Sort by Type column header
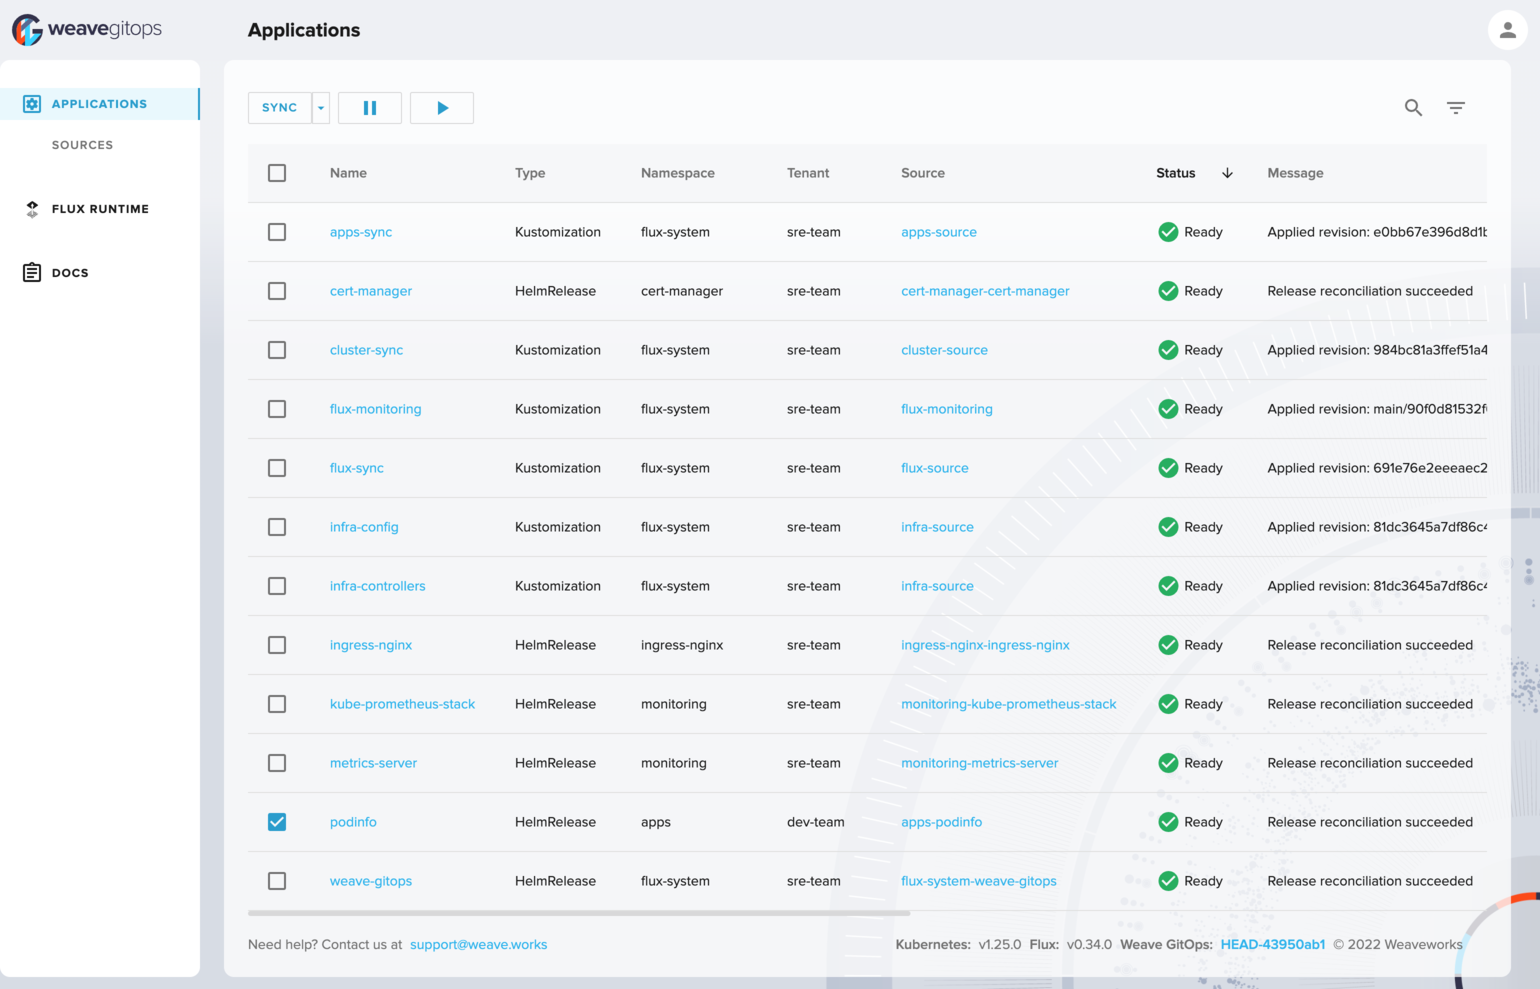 (x=530, y=173)
